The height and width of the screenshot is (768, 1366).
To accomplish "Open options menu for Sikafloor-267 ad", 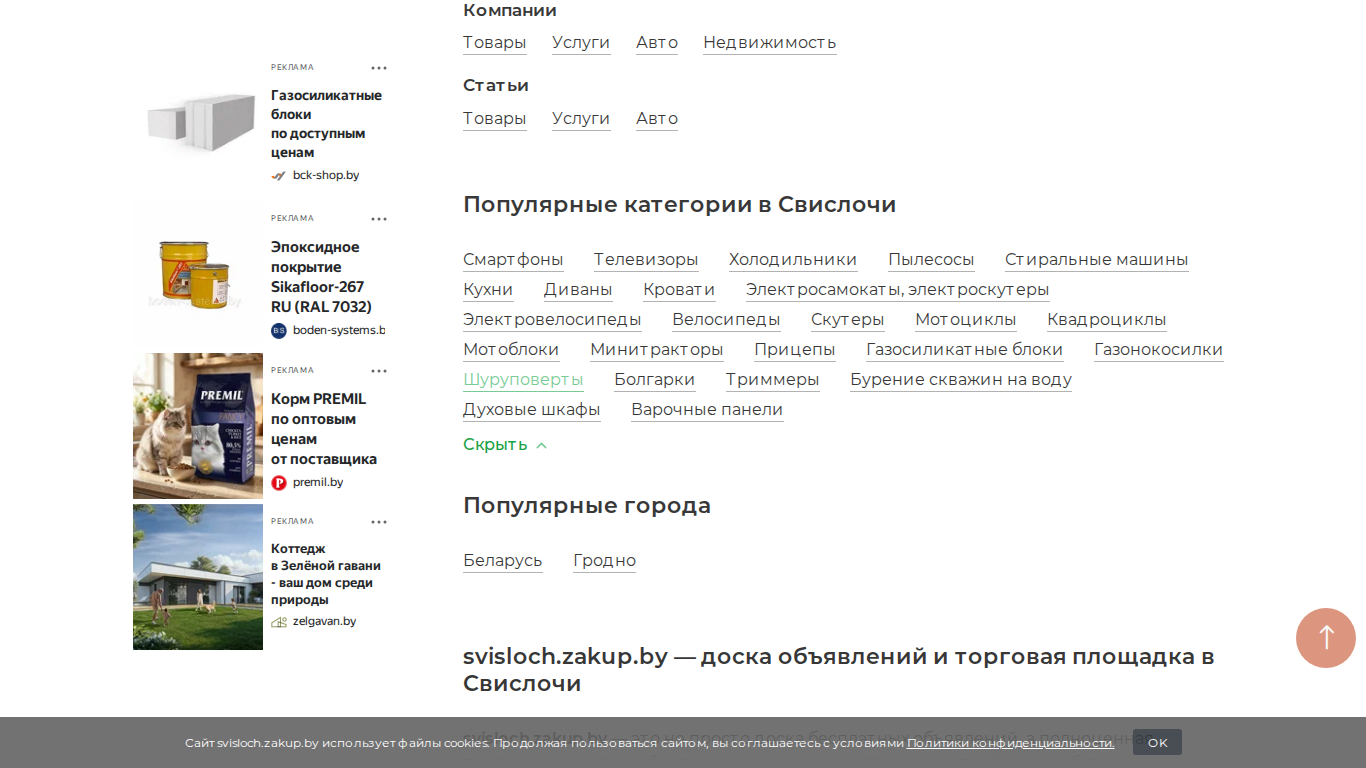I will tap(379, 219).
